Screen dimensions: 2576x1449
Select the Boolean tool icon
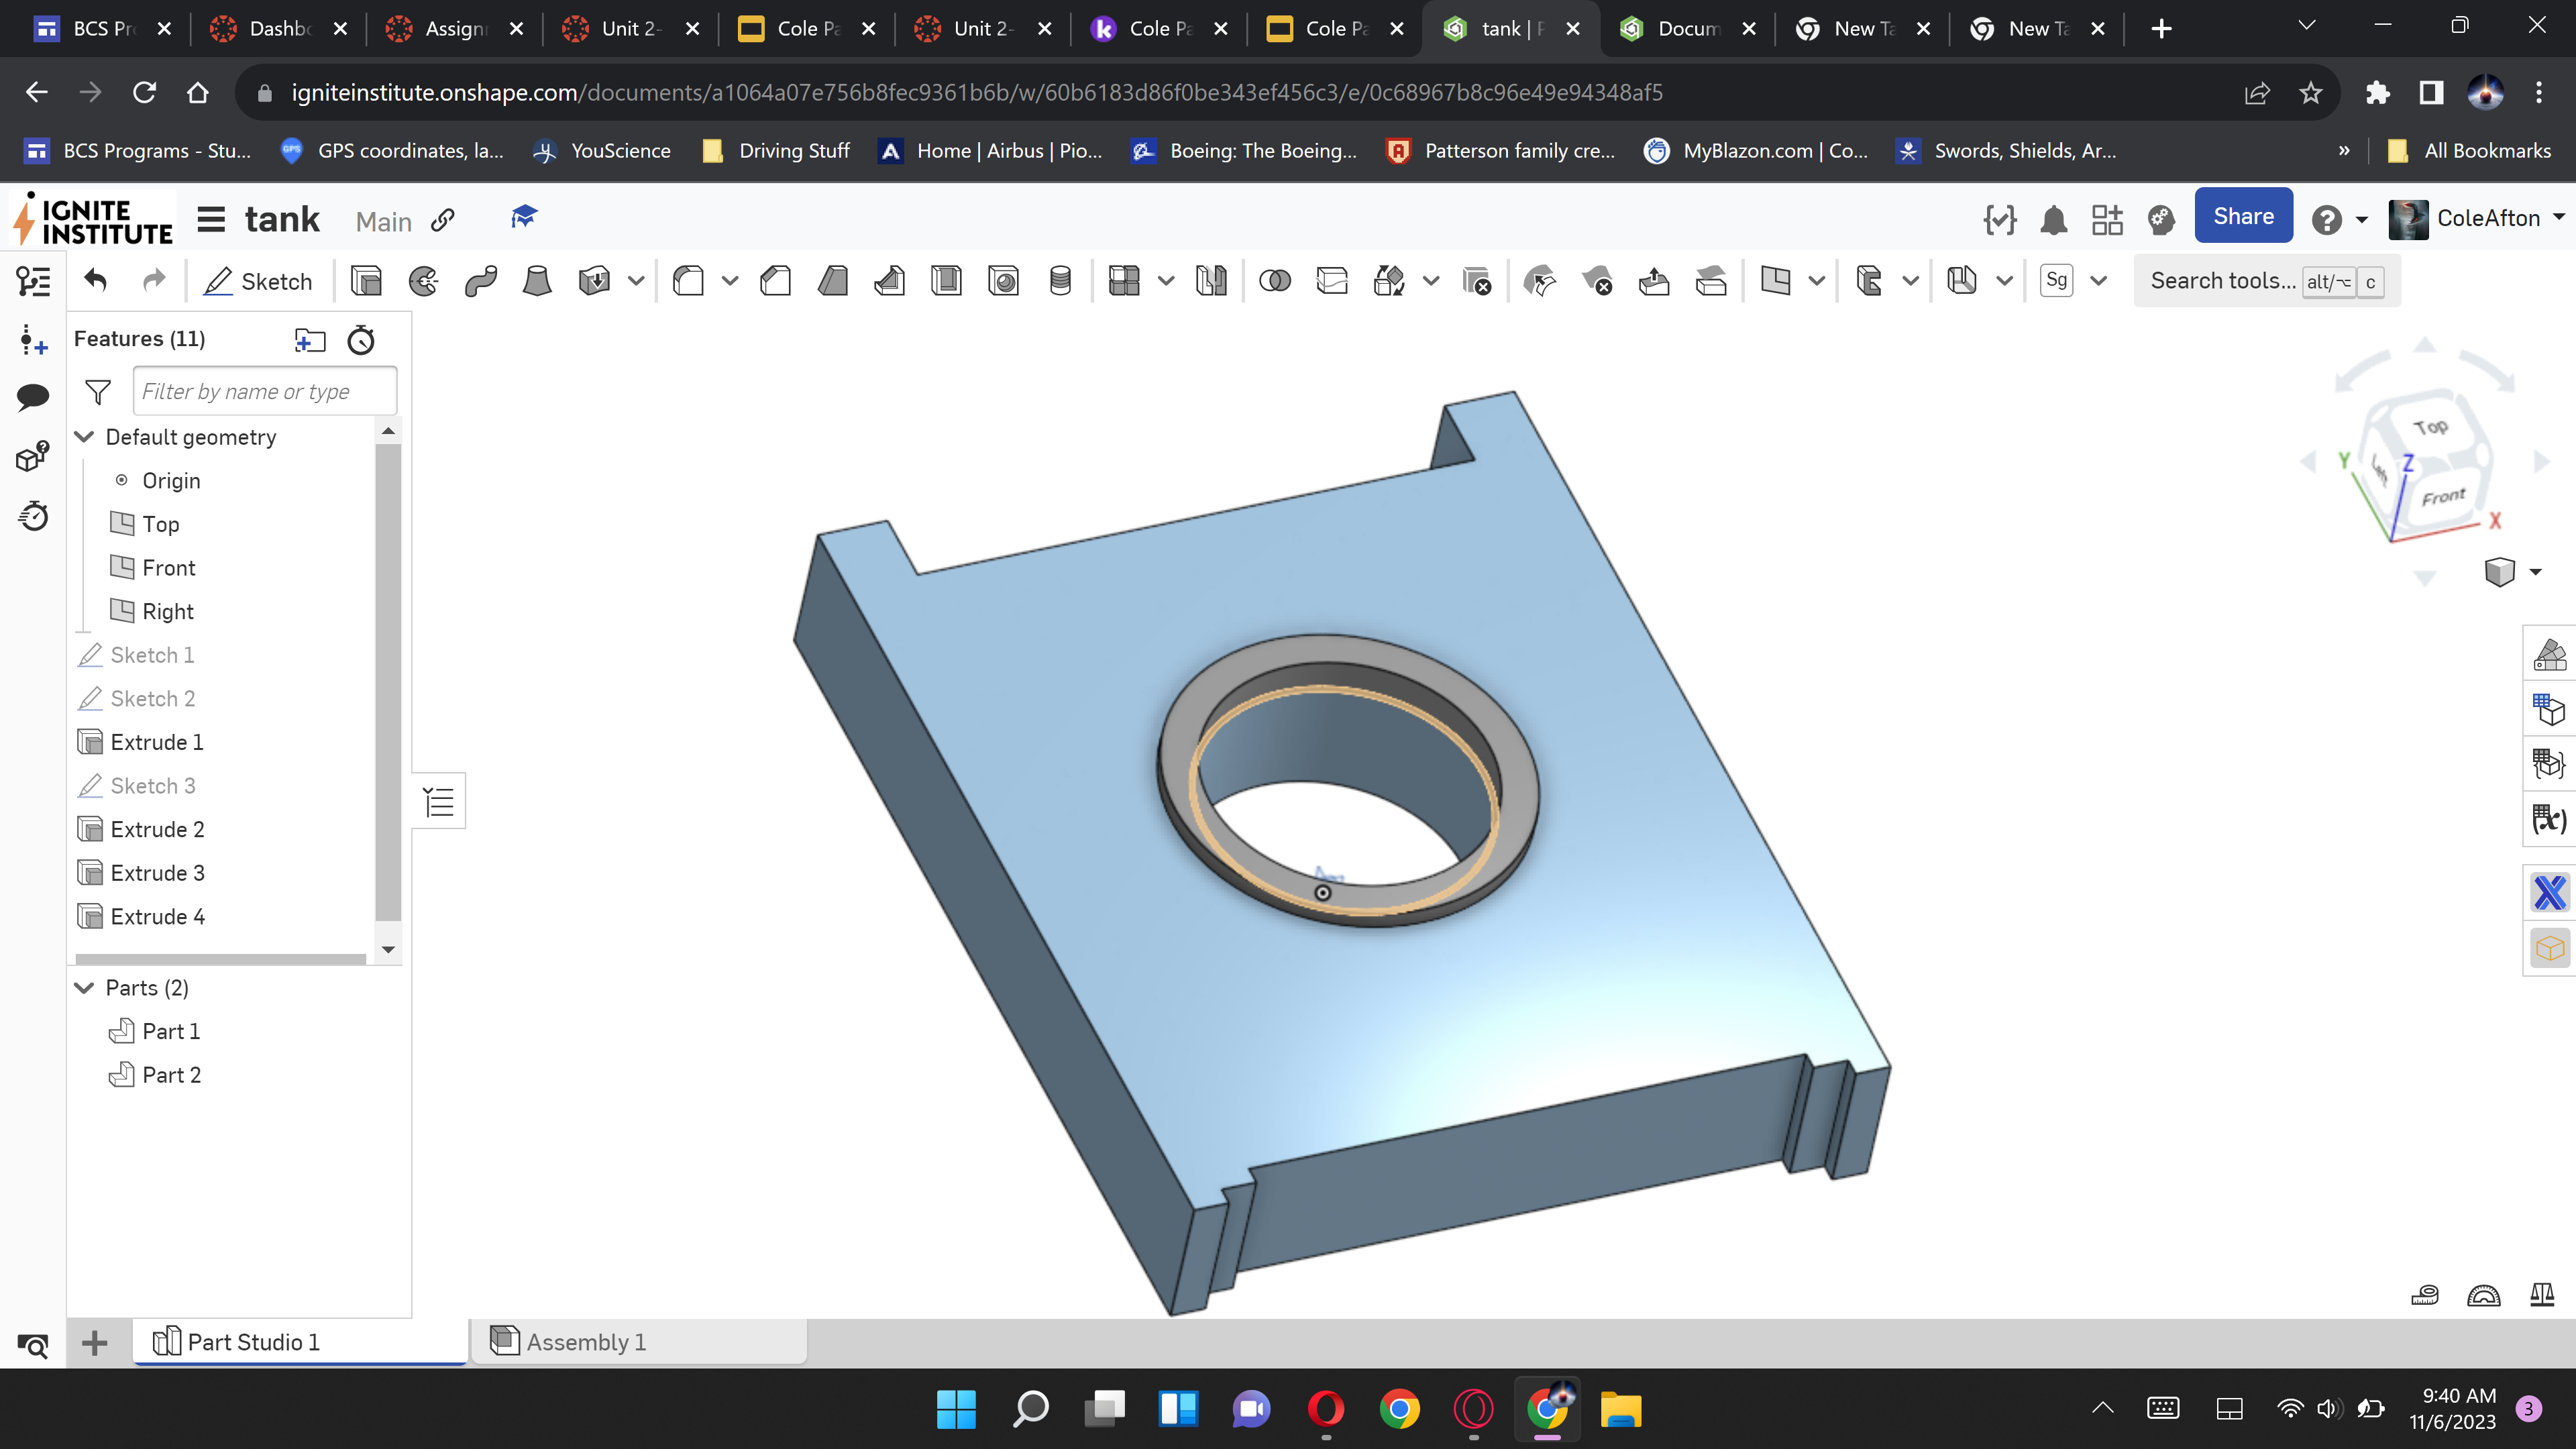click(1274, 281)
